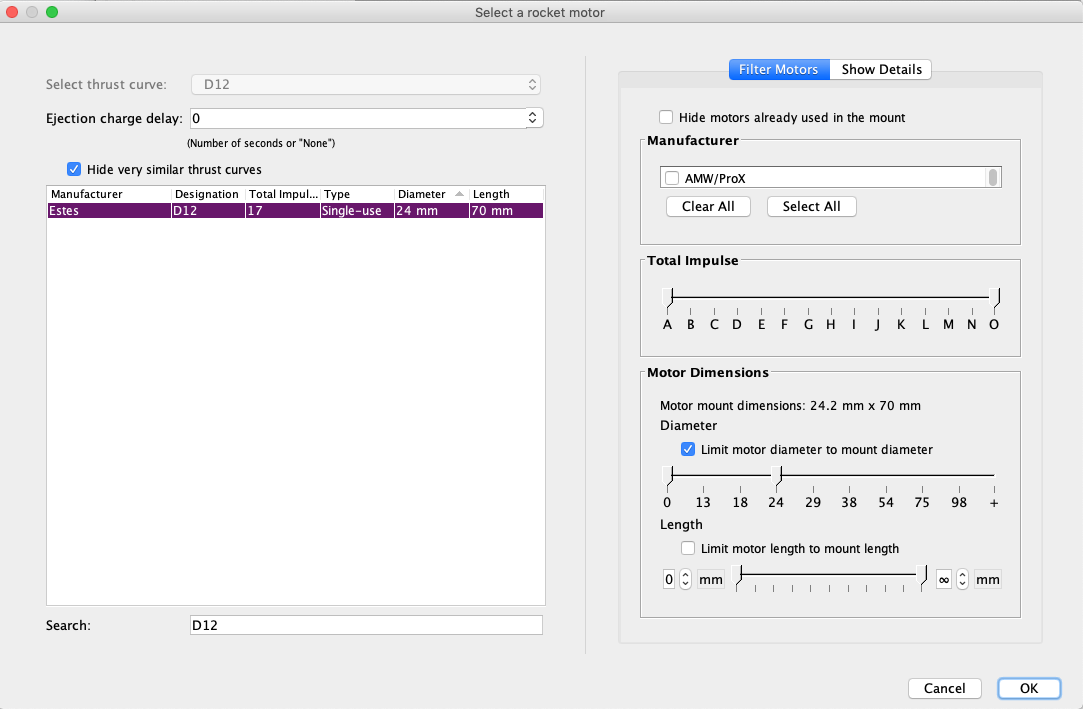Click inside the Search field
The image size is (1083, 709).
coord(365,624)
